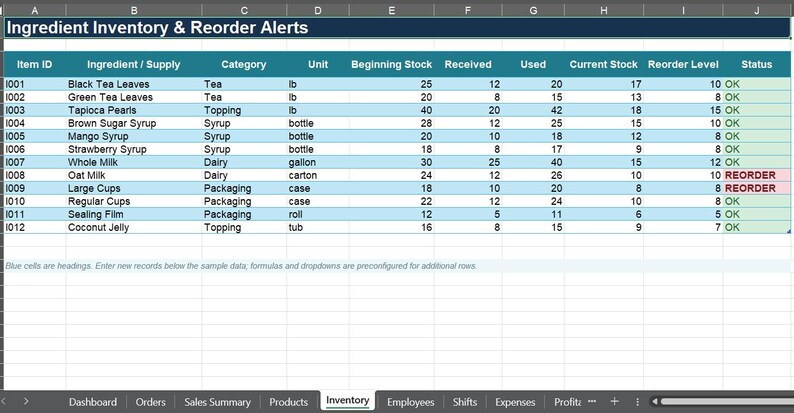The height and width of the screenshot is (413, 794).
Task: Select column E header
Action: (391, 11)
